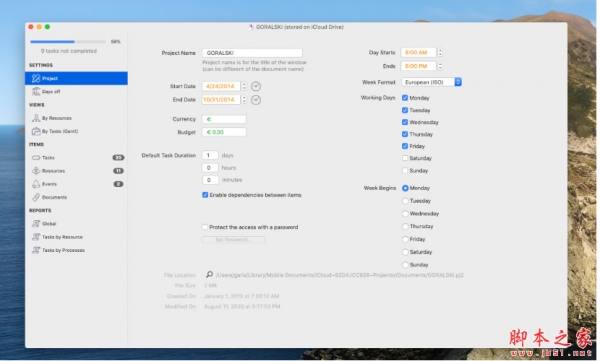The height and width of the screenshot is (361, 600).
Task: Click the Set Password button
Action: click(233, 240)
